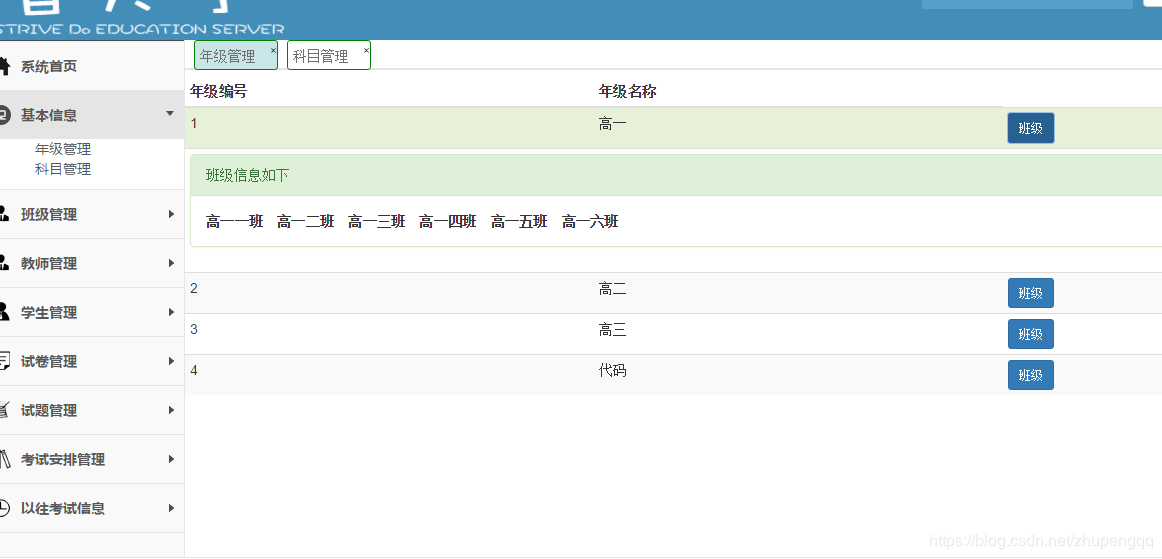Open 系统首页 in the sidebar
Image resolution: width=1162 pixels, height=559 pixels.
pos(92,66)
